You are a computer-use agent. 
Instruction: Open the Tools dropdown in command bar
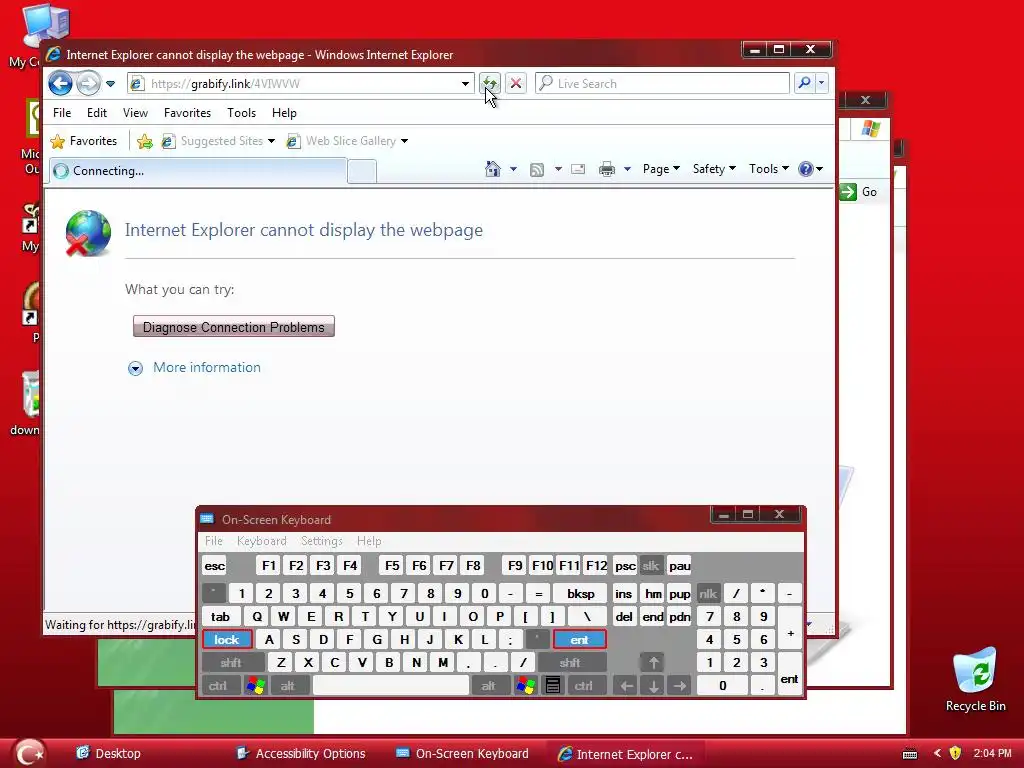pos(768,169)
